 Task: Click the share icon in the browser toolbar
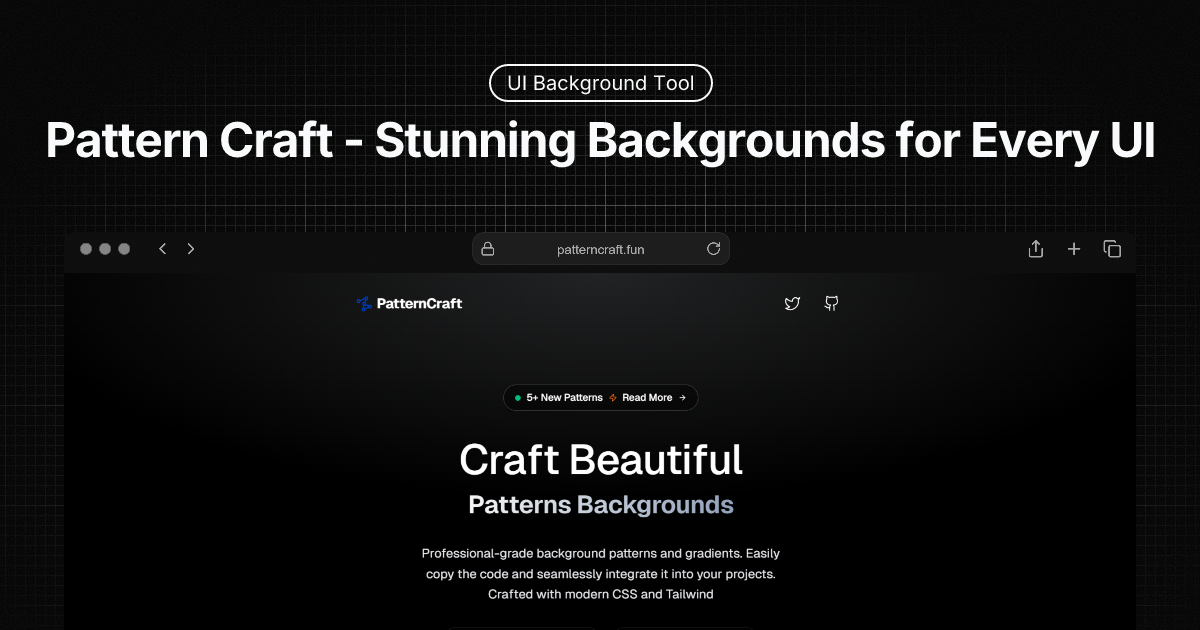coord(1035,248)
